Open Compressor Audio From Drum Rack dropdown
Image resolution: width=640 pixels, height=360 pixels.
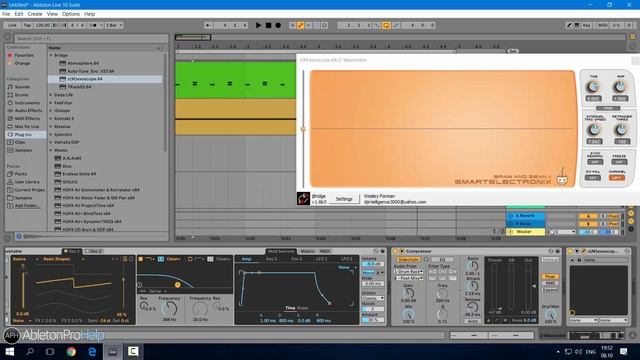408,271
